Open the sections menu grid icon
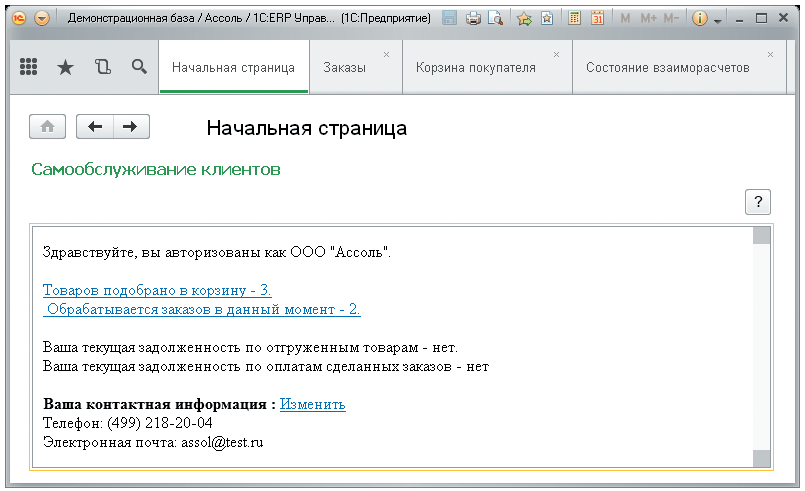This screenshot has width=805, height=491. pos(29,67)
